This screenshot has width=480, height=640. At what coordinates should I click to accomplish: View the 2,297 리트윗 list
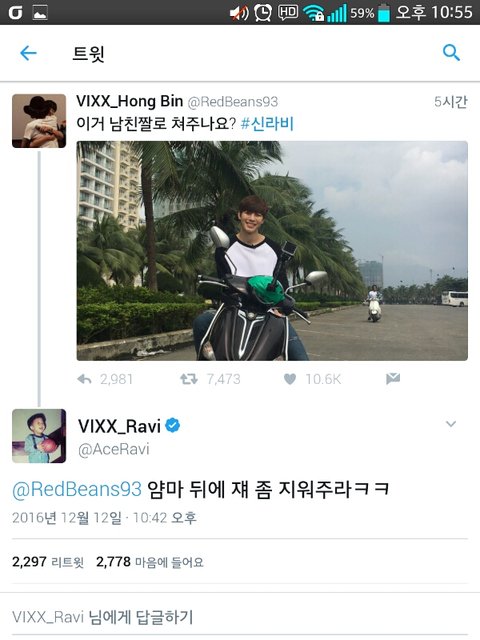[x=48, y=562]
